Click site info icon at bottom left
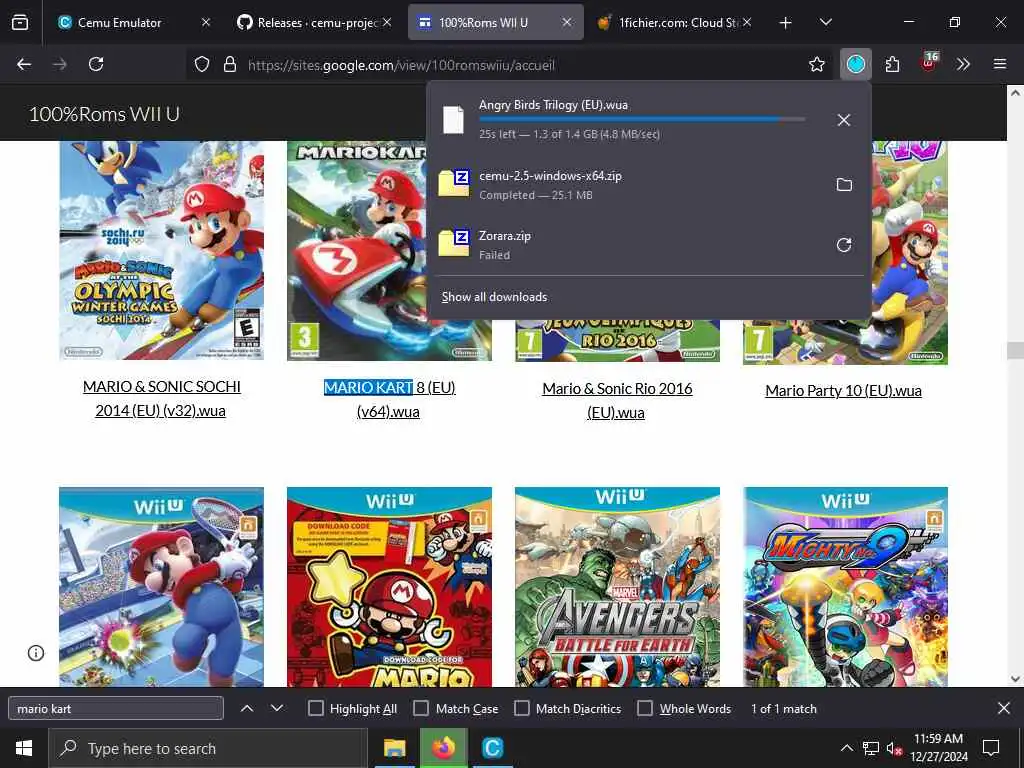The image size is (1024, 768). (x=36, y=652)
